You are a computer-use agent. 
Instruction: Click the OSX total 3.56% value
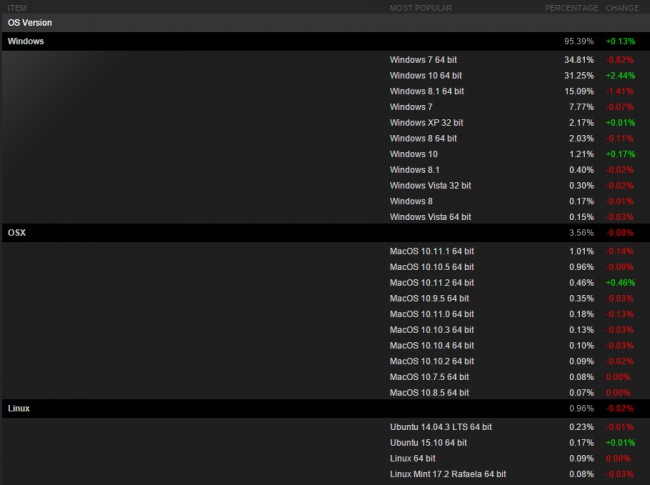[x=581, y=233]
